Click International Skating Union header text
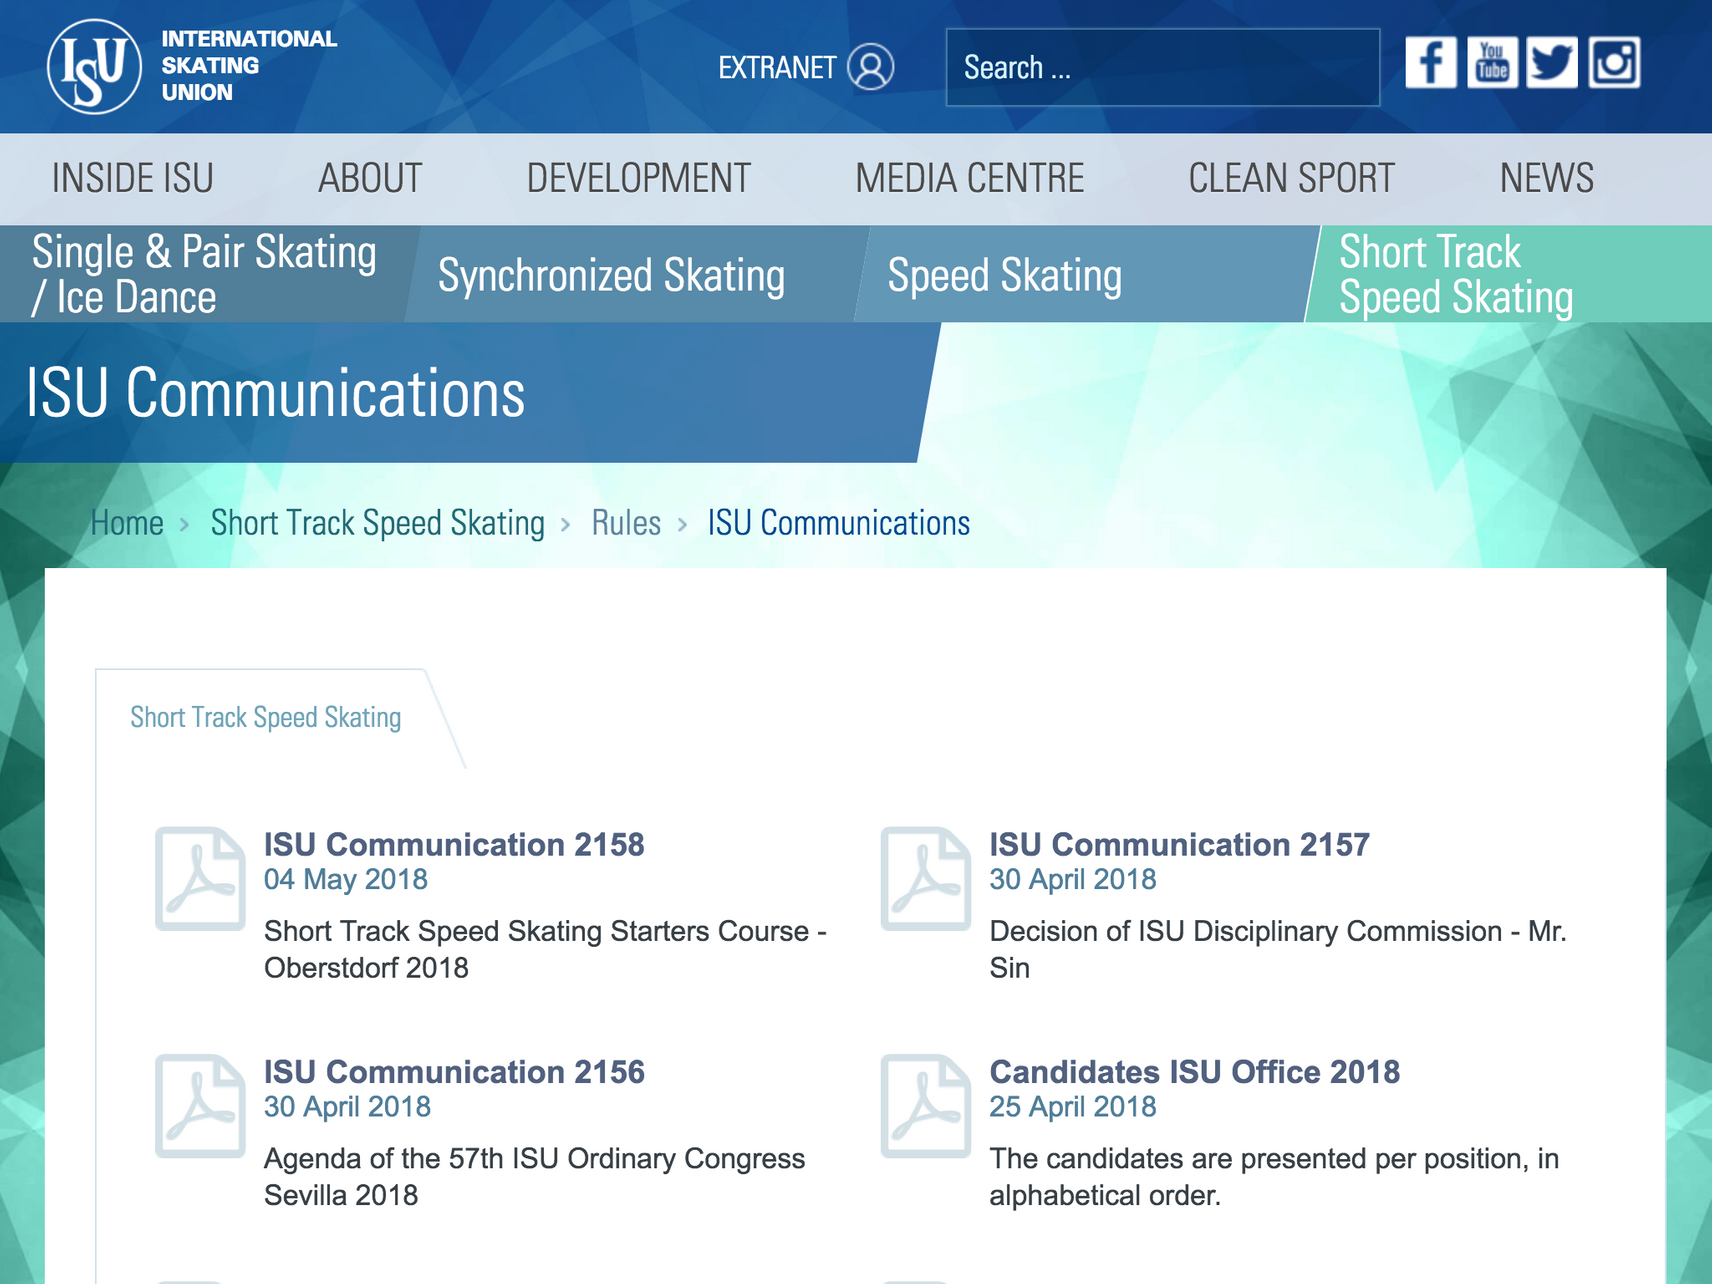1712x1284 pixels. [249, 66]
